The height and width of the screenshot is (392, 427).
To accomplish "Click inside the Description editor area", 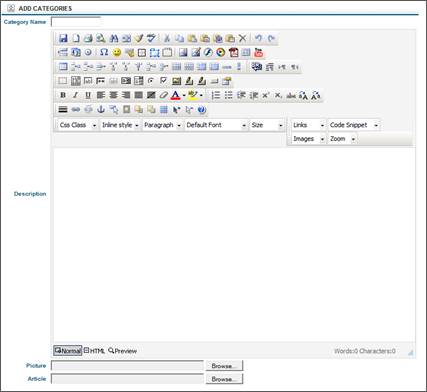I will click(234, 245).
